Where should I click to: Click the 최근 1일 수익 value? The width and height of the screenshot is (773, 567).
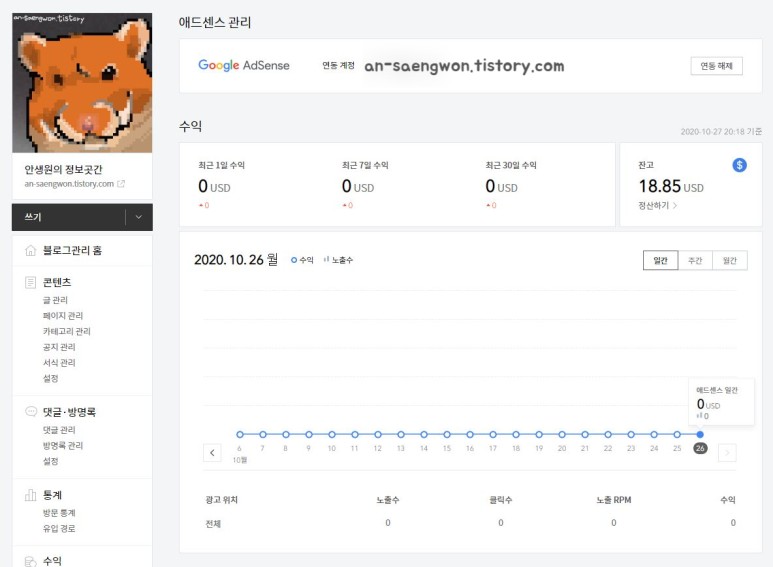click(x=214, y=186)
